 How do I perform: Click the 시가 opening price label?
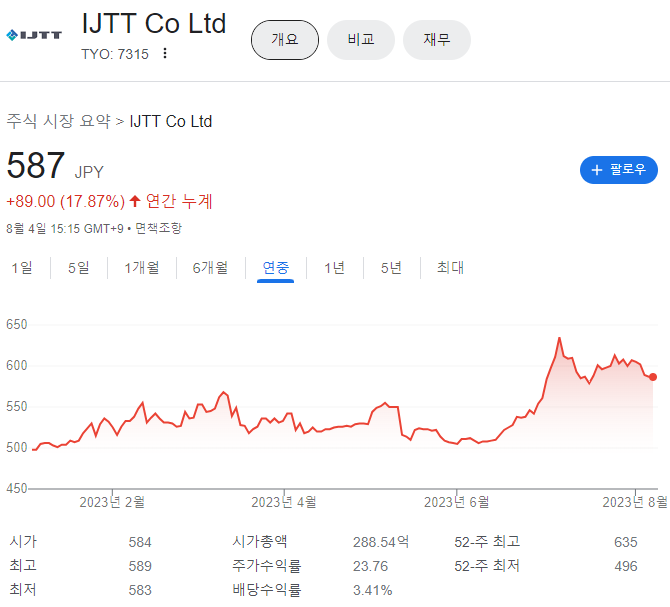(x=23, y=542)
